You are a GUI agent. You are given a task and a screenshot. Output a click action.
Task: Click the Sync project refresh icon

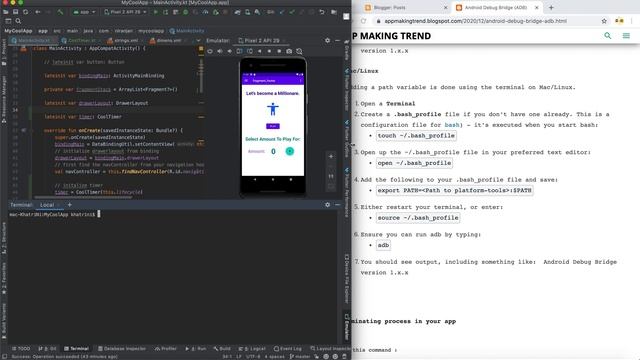(x=25, y=12)
